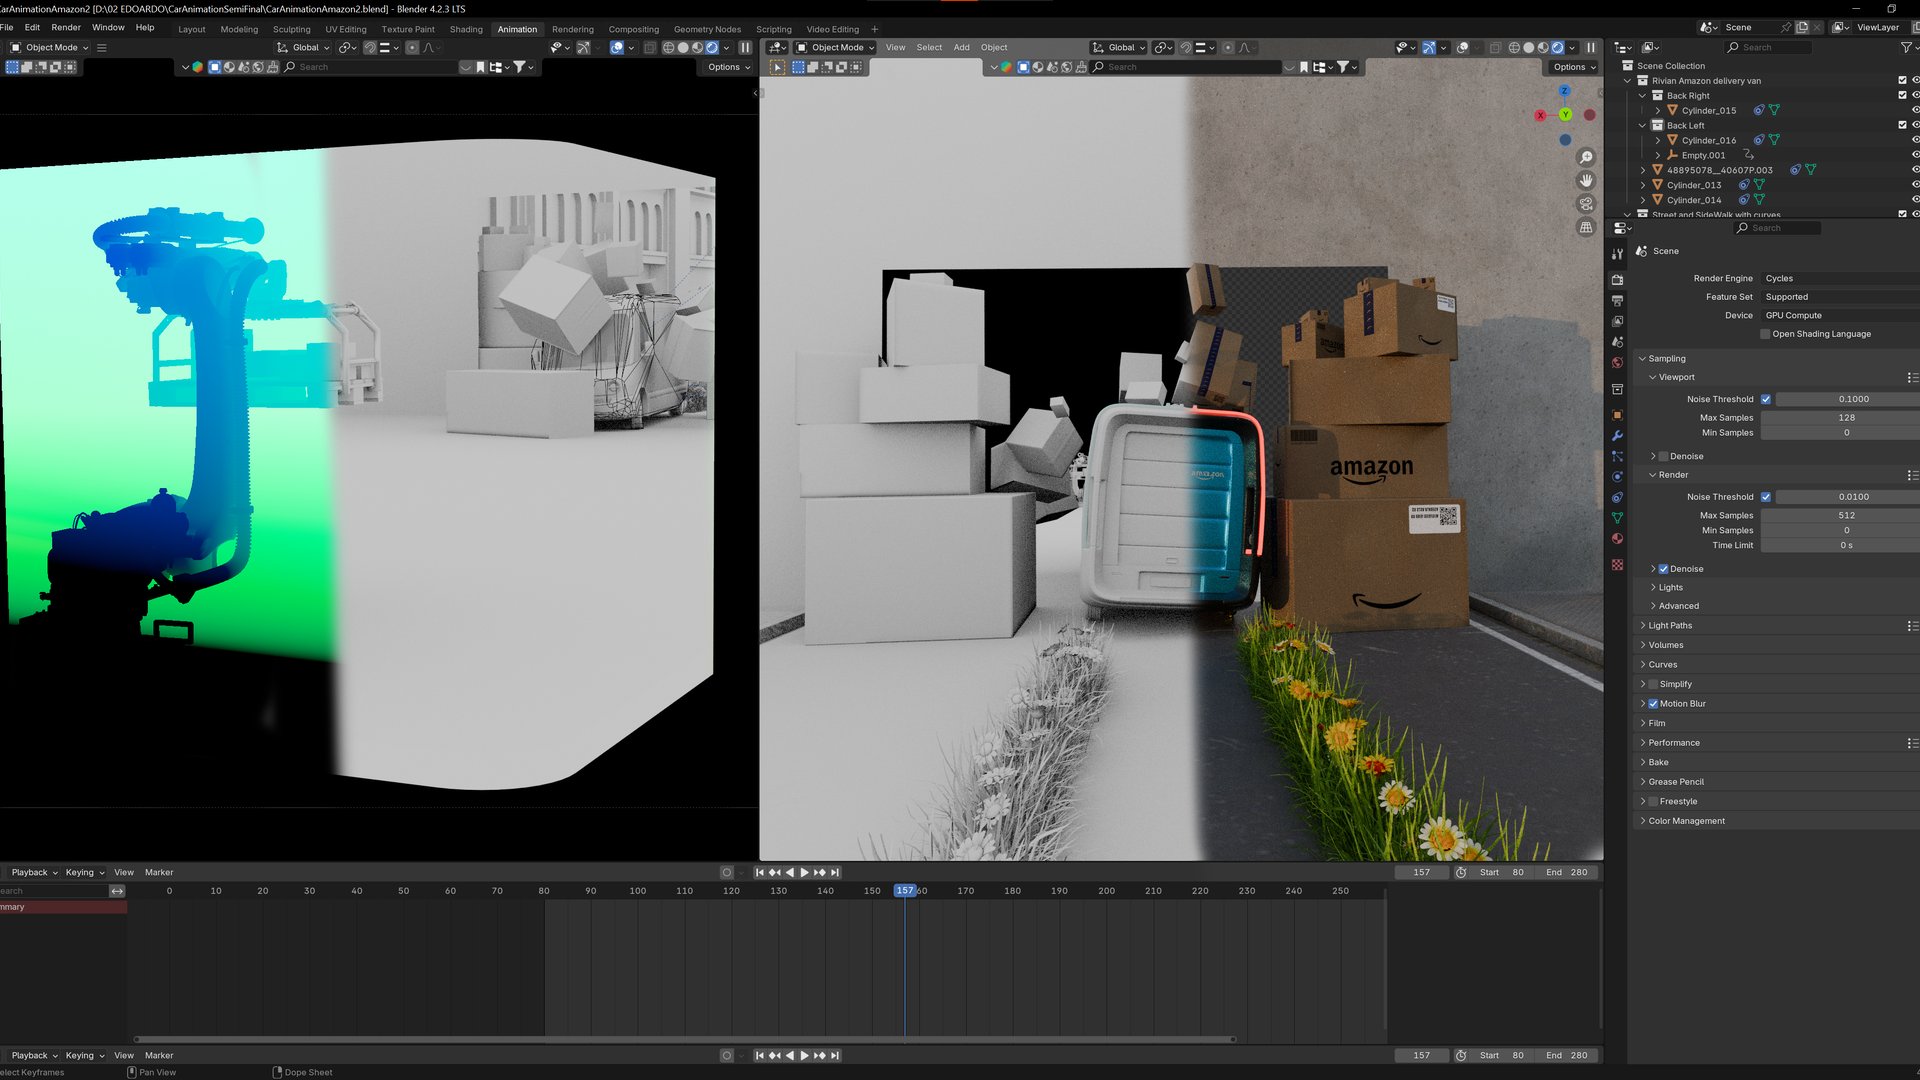The height and width of the screenshot is (1080, 1920).
Task: Click the pan hand viewport gizmo
Action: pyautogui.click(x=1586, y=181)
